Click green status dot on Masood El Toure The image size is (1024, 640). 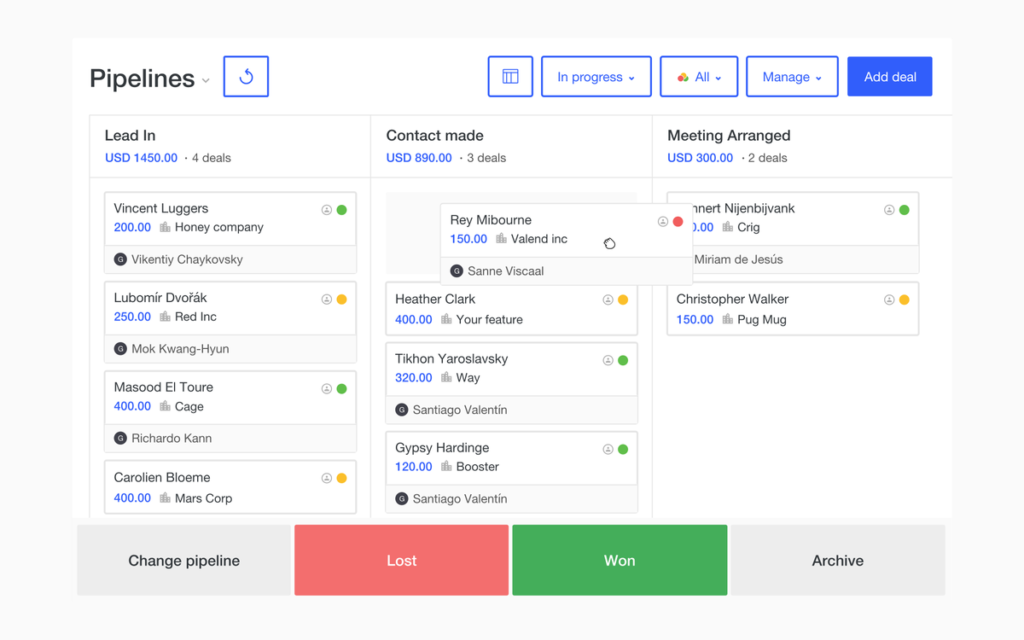click(x=342, y=389)
